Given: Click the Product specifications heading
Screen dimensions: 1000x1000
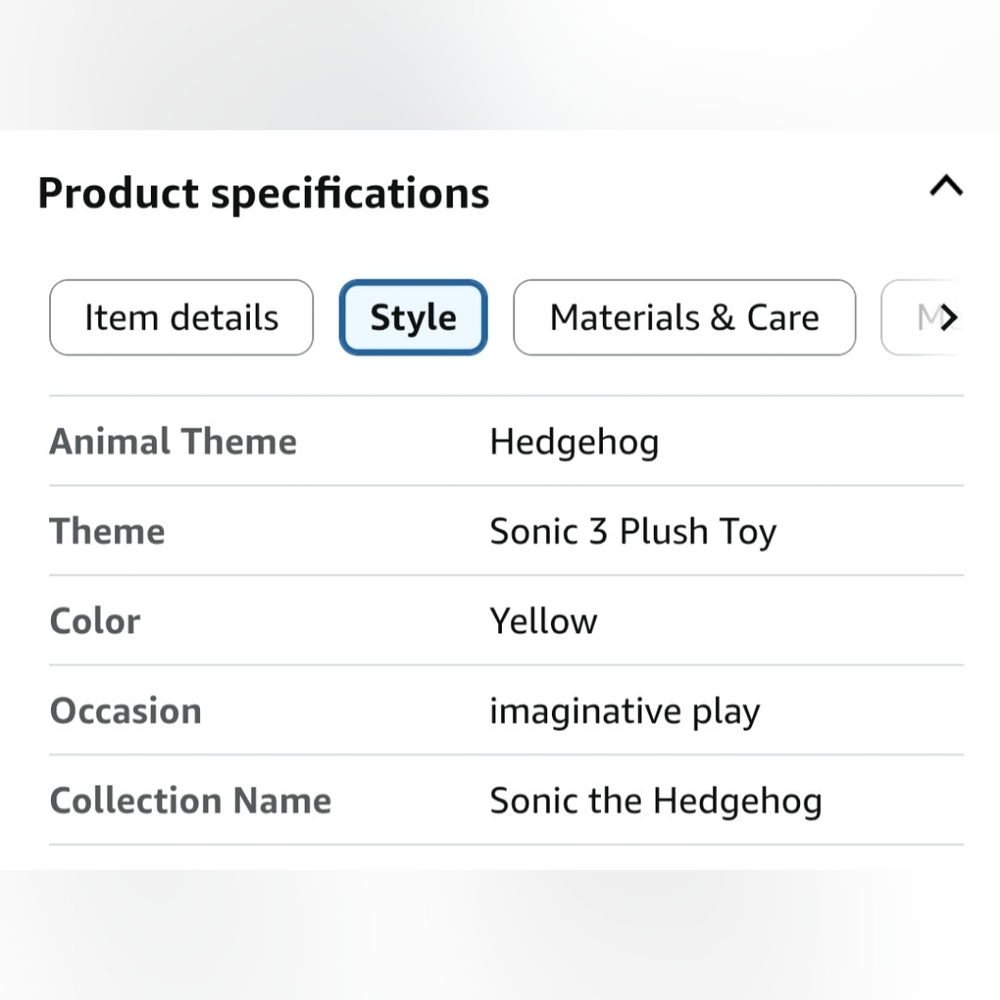Looking at the screenshot, I should (263, 193).
